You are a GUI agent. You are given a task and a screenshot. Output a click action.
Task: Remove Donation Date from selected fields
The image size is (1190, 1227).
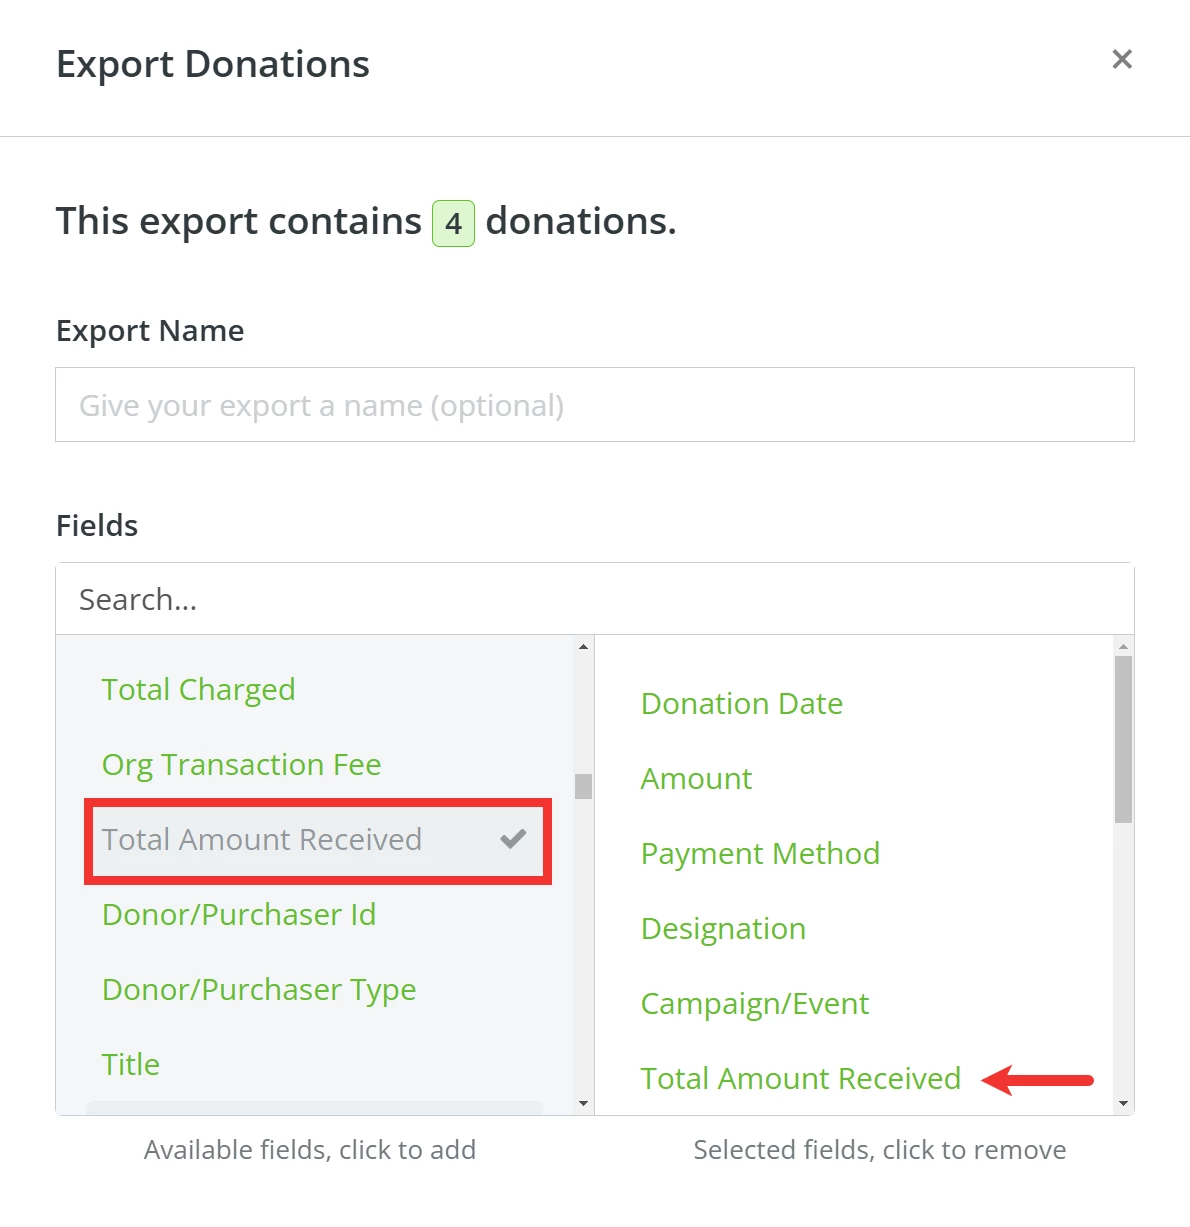pyautogui.click(x=741, y=703)
